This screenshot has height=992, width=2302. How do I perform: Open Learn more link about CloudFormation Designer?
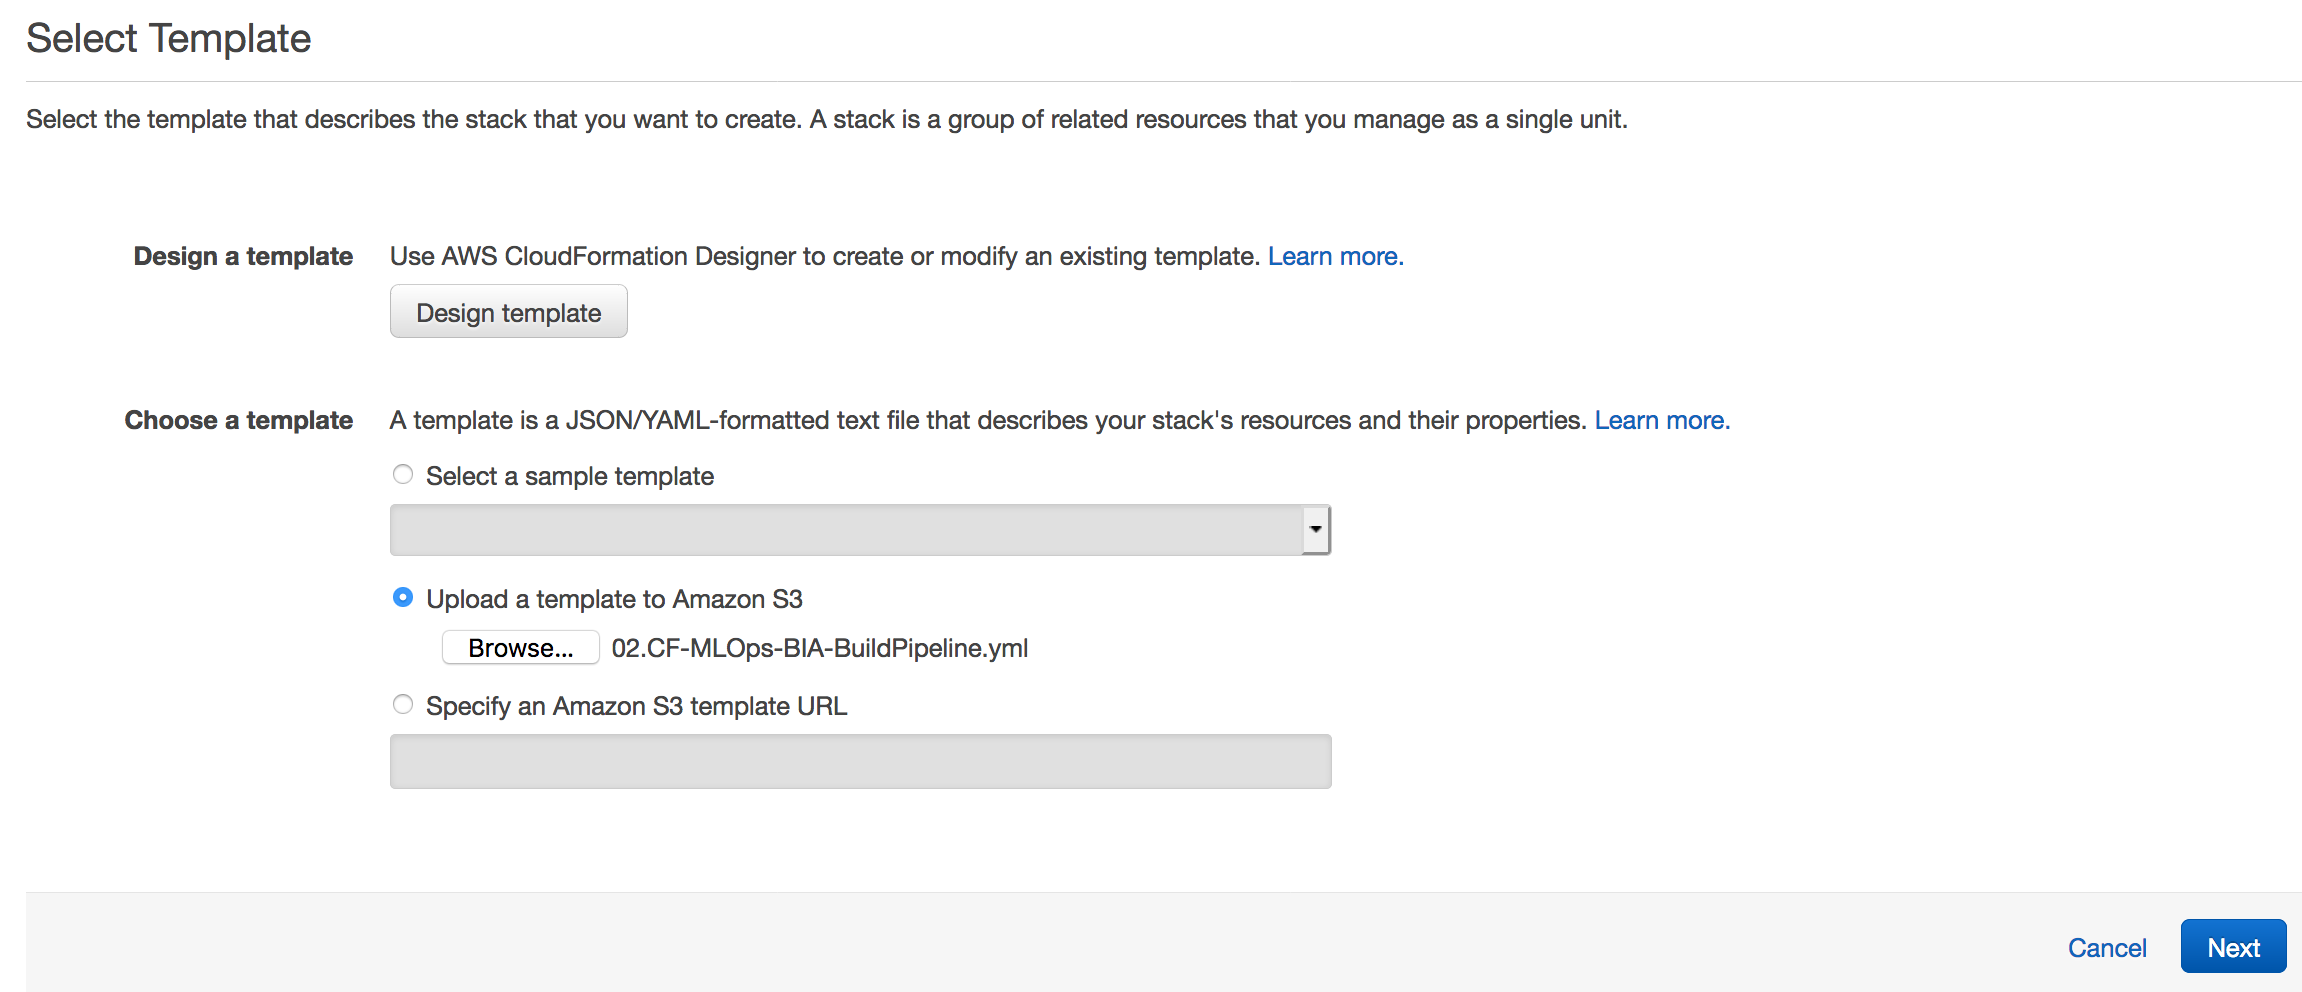pyautogui.click(x=1335, y=257)
